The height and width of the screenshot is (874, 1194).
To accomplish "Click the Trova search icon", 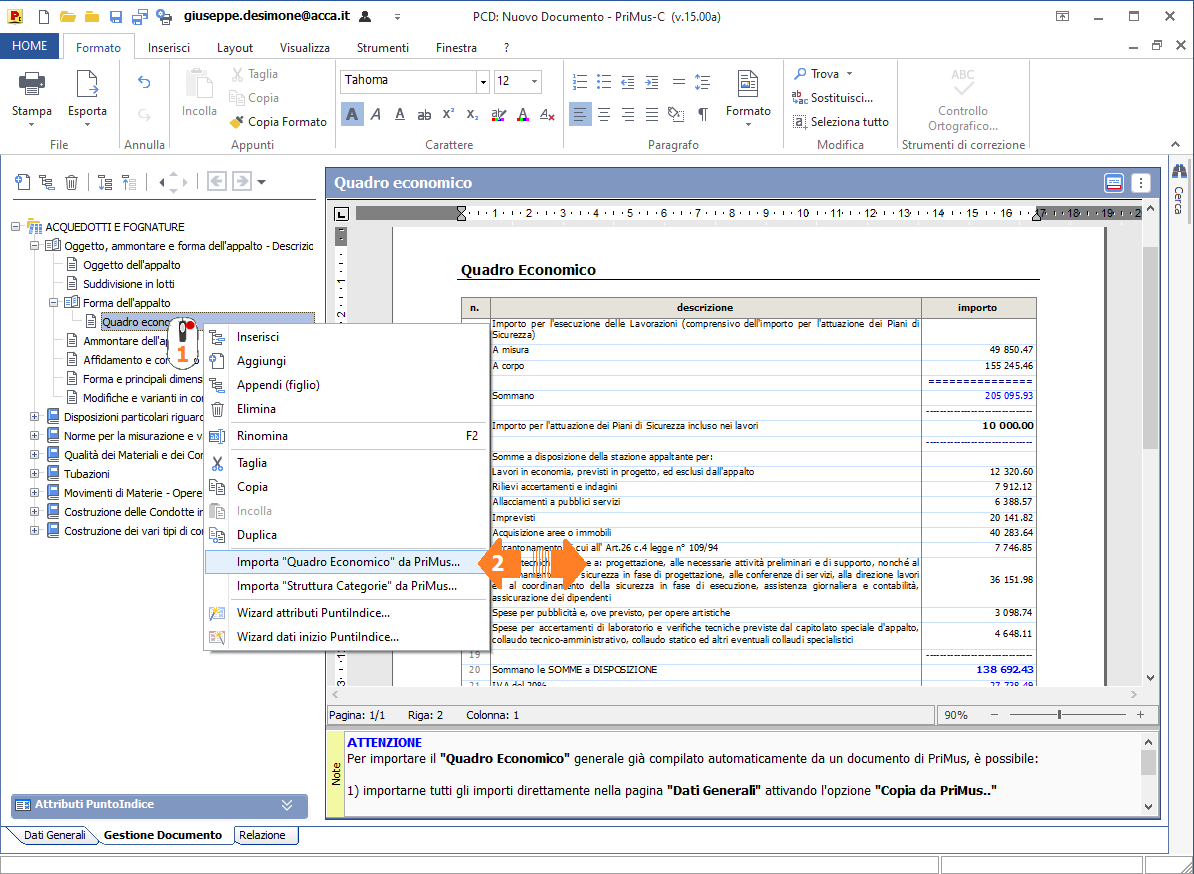I will coord(801,74).
